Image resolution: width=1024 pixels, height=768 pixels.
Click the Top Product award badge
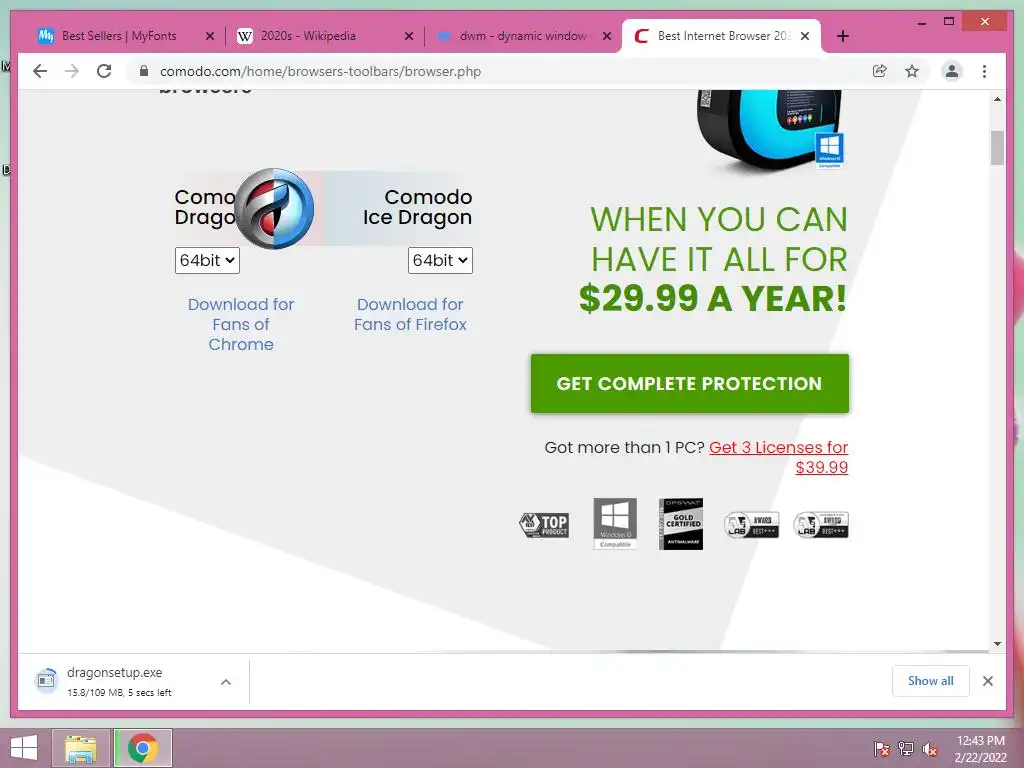point(544,524)
